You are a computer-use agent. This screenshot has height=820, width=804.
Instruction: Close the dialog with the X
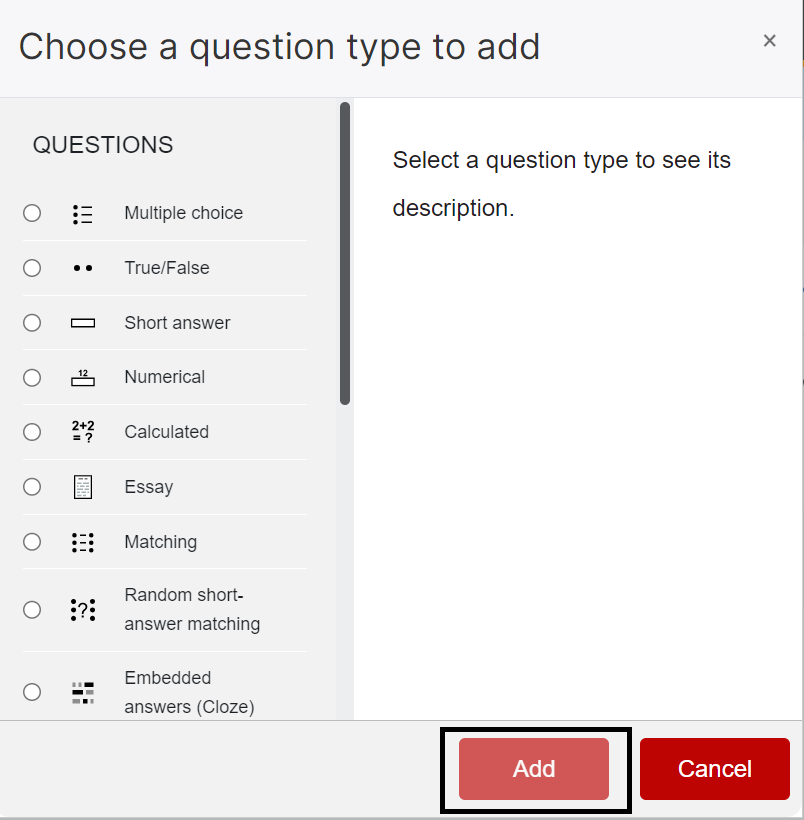[x=769, y=41]
